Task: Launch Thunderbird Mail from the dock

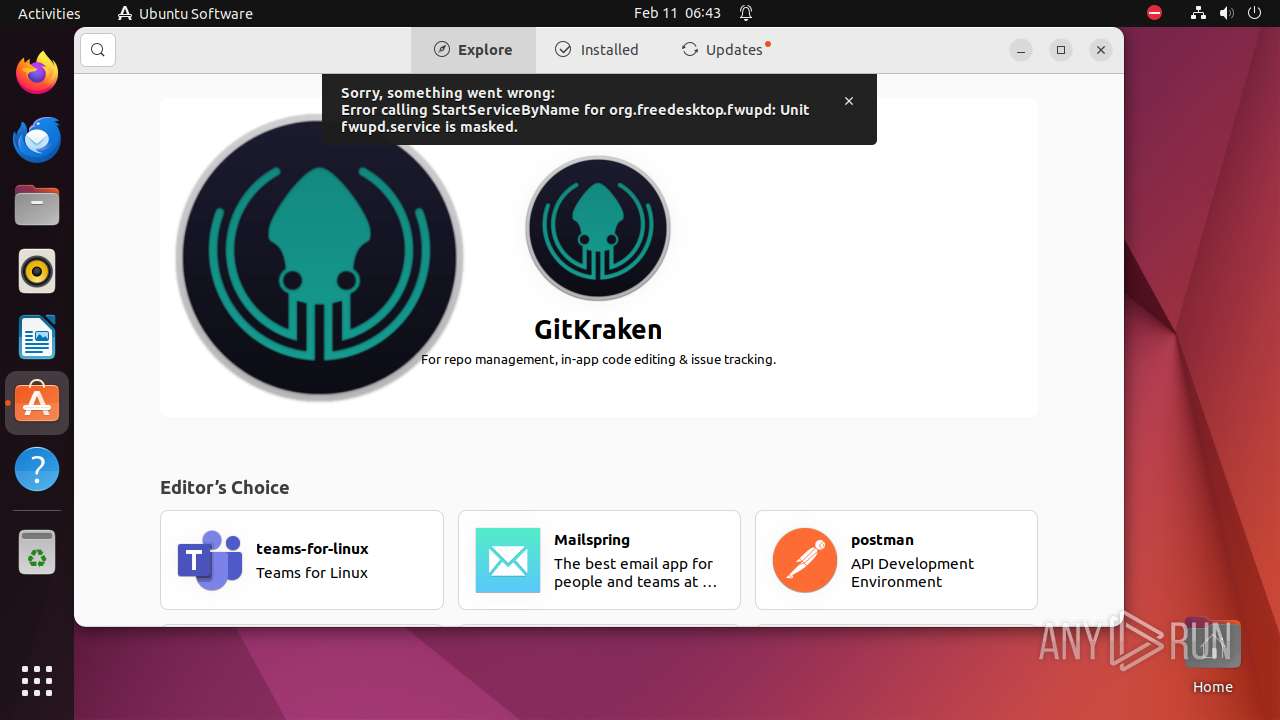Action: click(37, 139)
